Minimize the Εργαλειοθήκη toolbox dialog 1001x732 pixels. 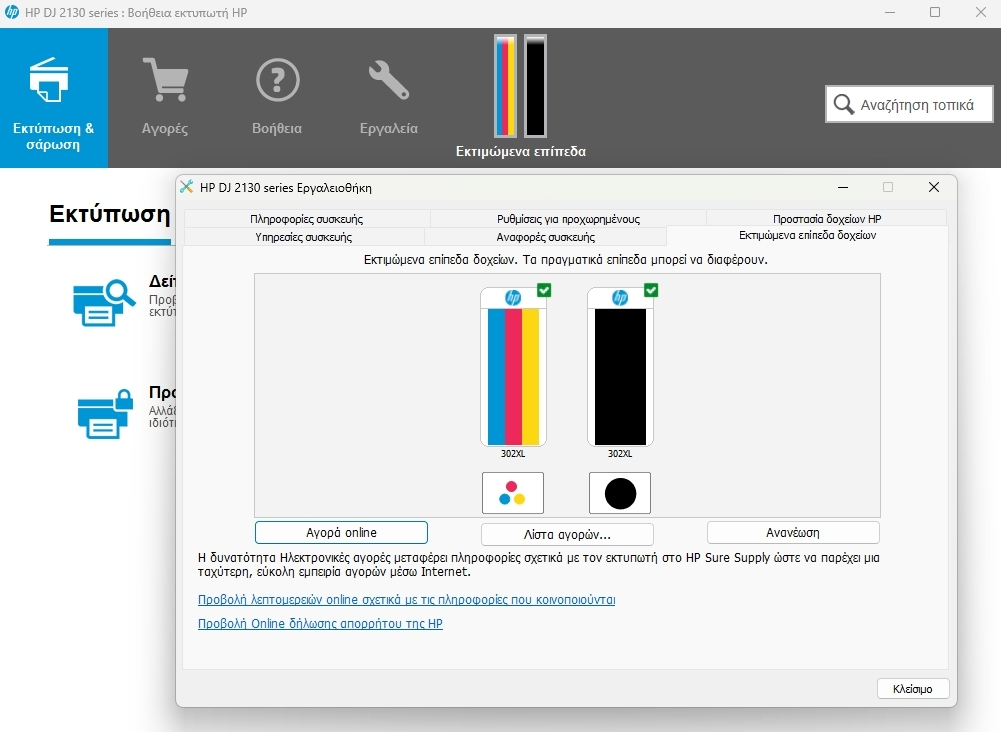coord(843,187)
